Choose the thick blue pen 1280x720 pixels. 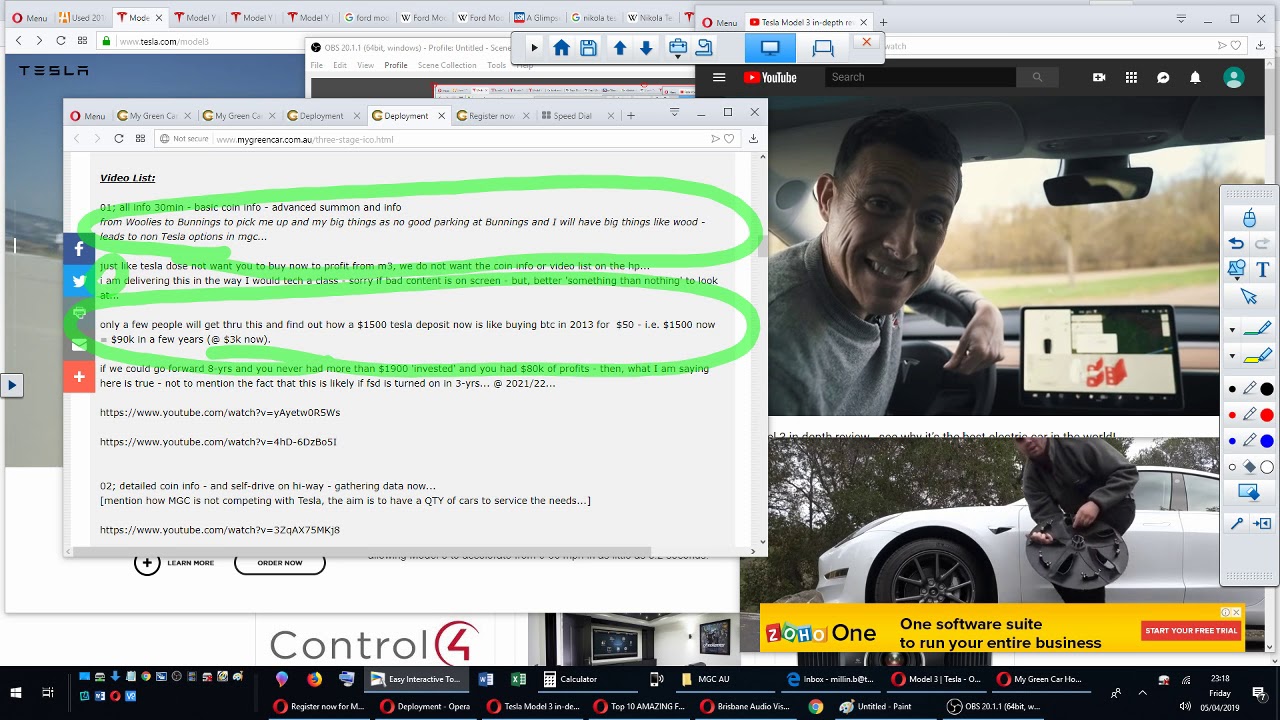(1266, 441)
